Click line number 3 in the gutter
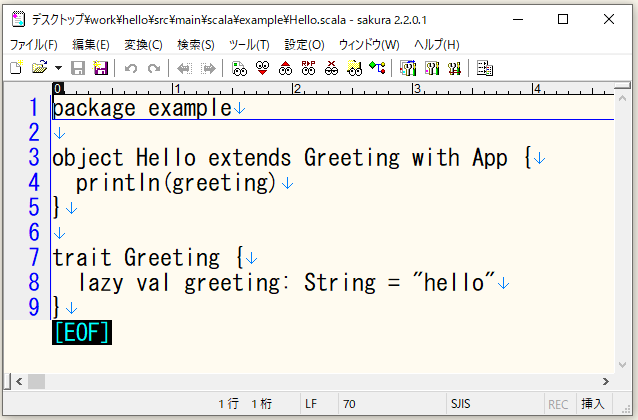Screen dimensions: 638x420 click(x=33, y=158)
